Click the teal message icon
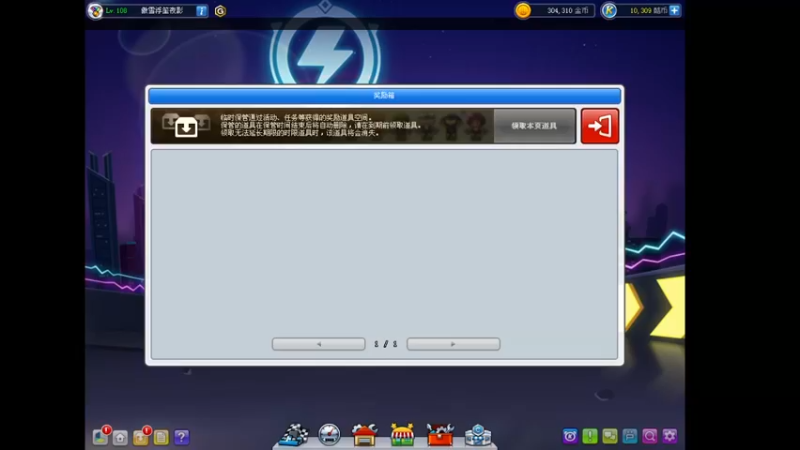The height and width of the screenshot is (450, 800). coord(630,436)
